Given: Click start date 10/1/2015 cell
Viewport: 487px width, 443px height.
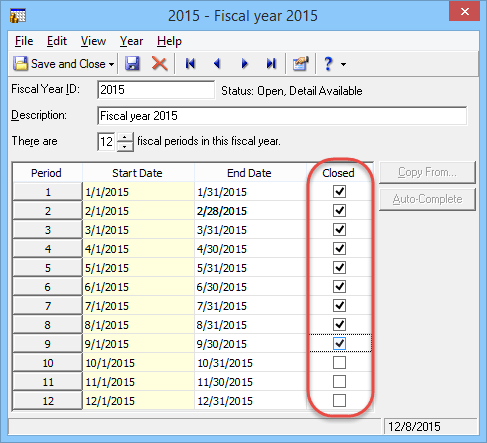Looking at the screenshot, I should pyautogui.click(x=138, y=363).
